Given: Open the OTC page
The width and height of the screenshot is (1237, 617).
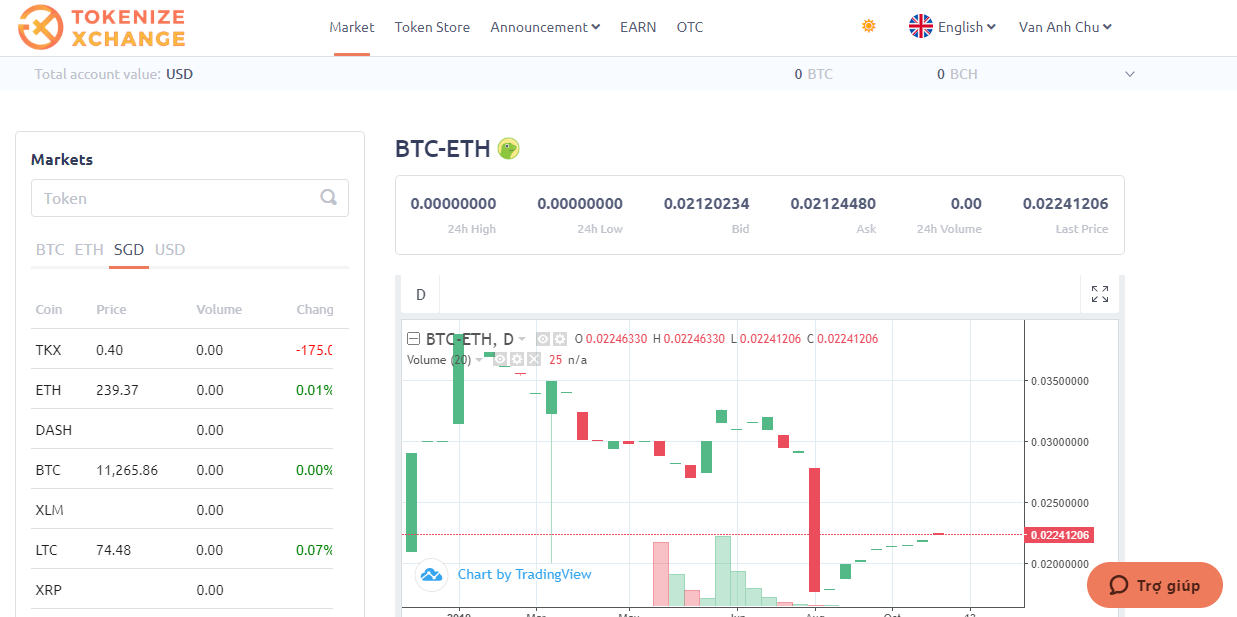Looking at the screenshot, I should pyautogui.click(x=690, y=27).
